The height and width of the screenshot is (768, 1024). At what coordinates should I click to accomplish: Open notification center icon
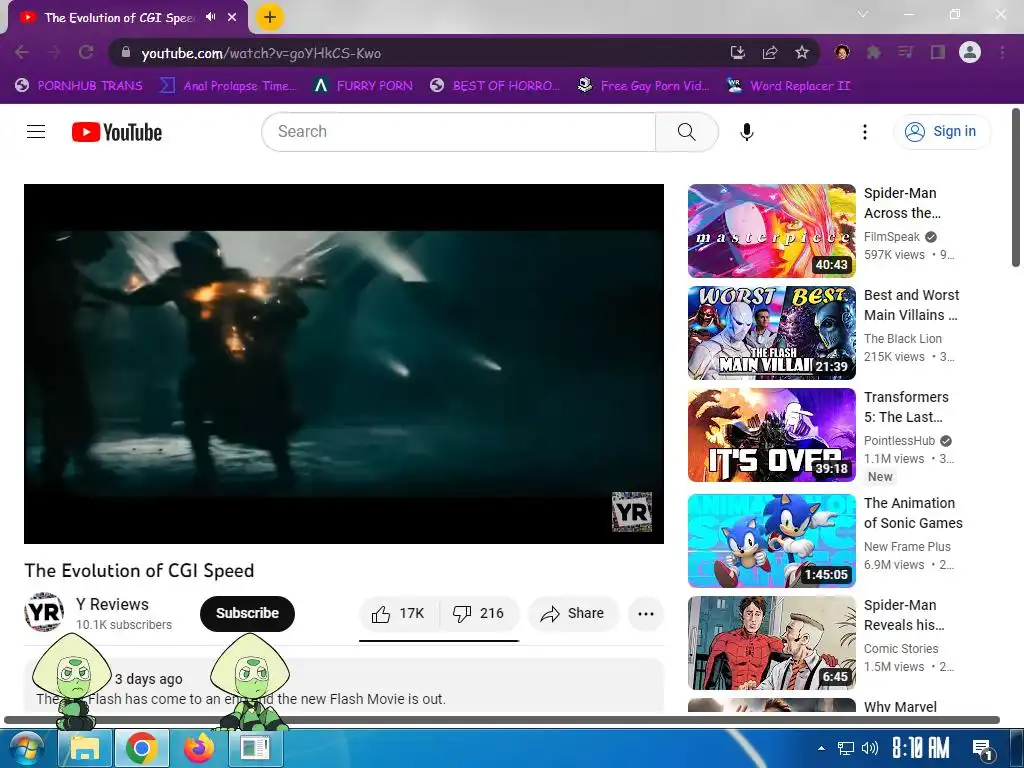pos(982,749)
